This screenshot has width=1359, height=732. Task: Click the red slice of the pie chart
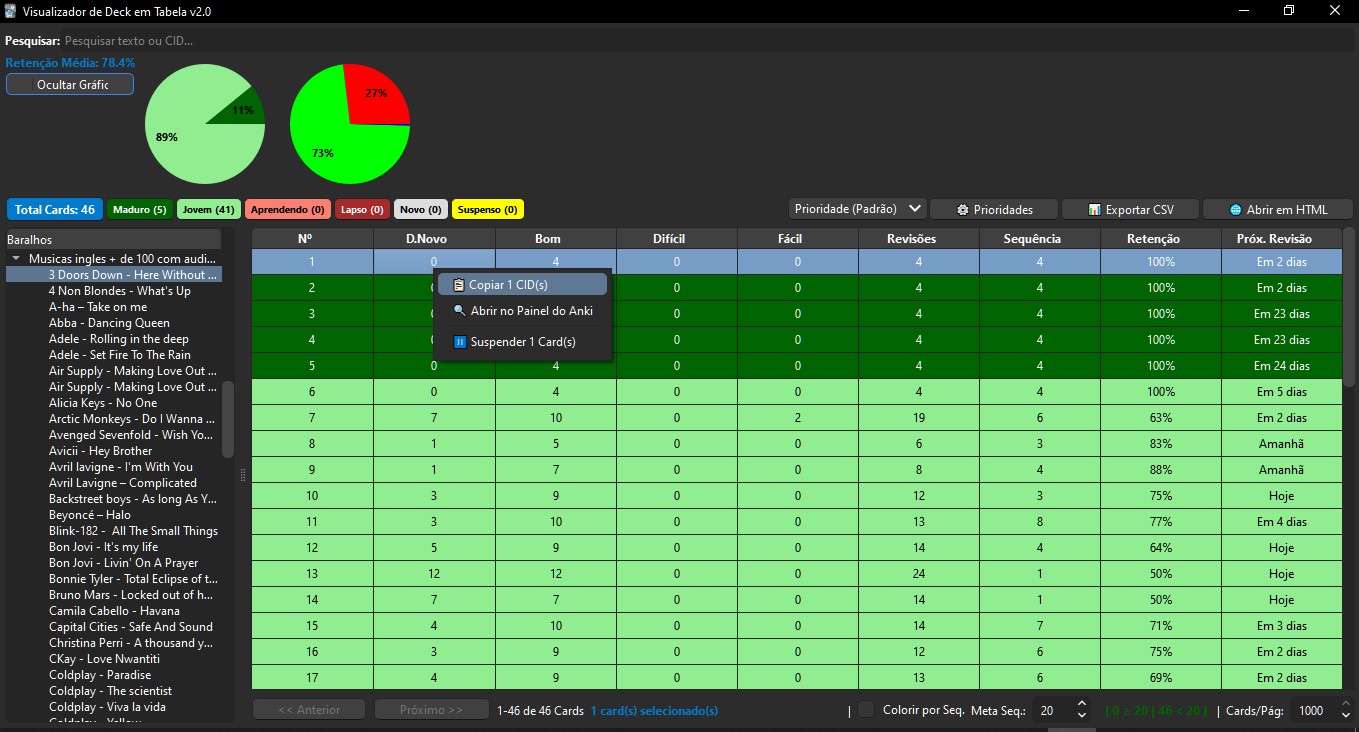(x=374, y=92)
